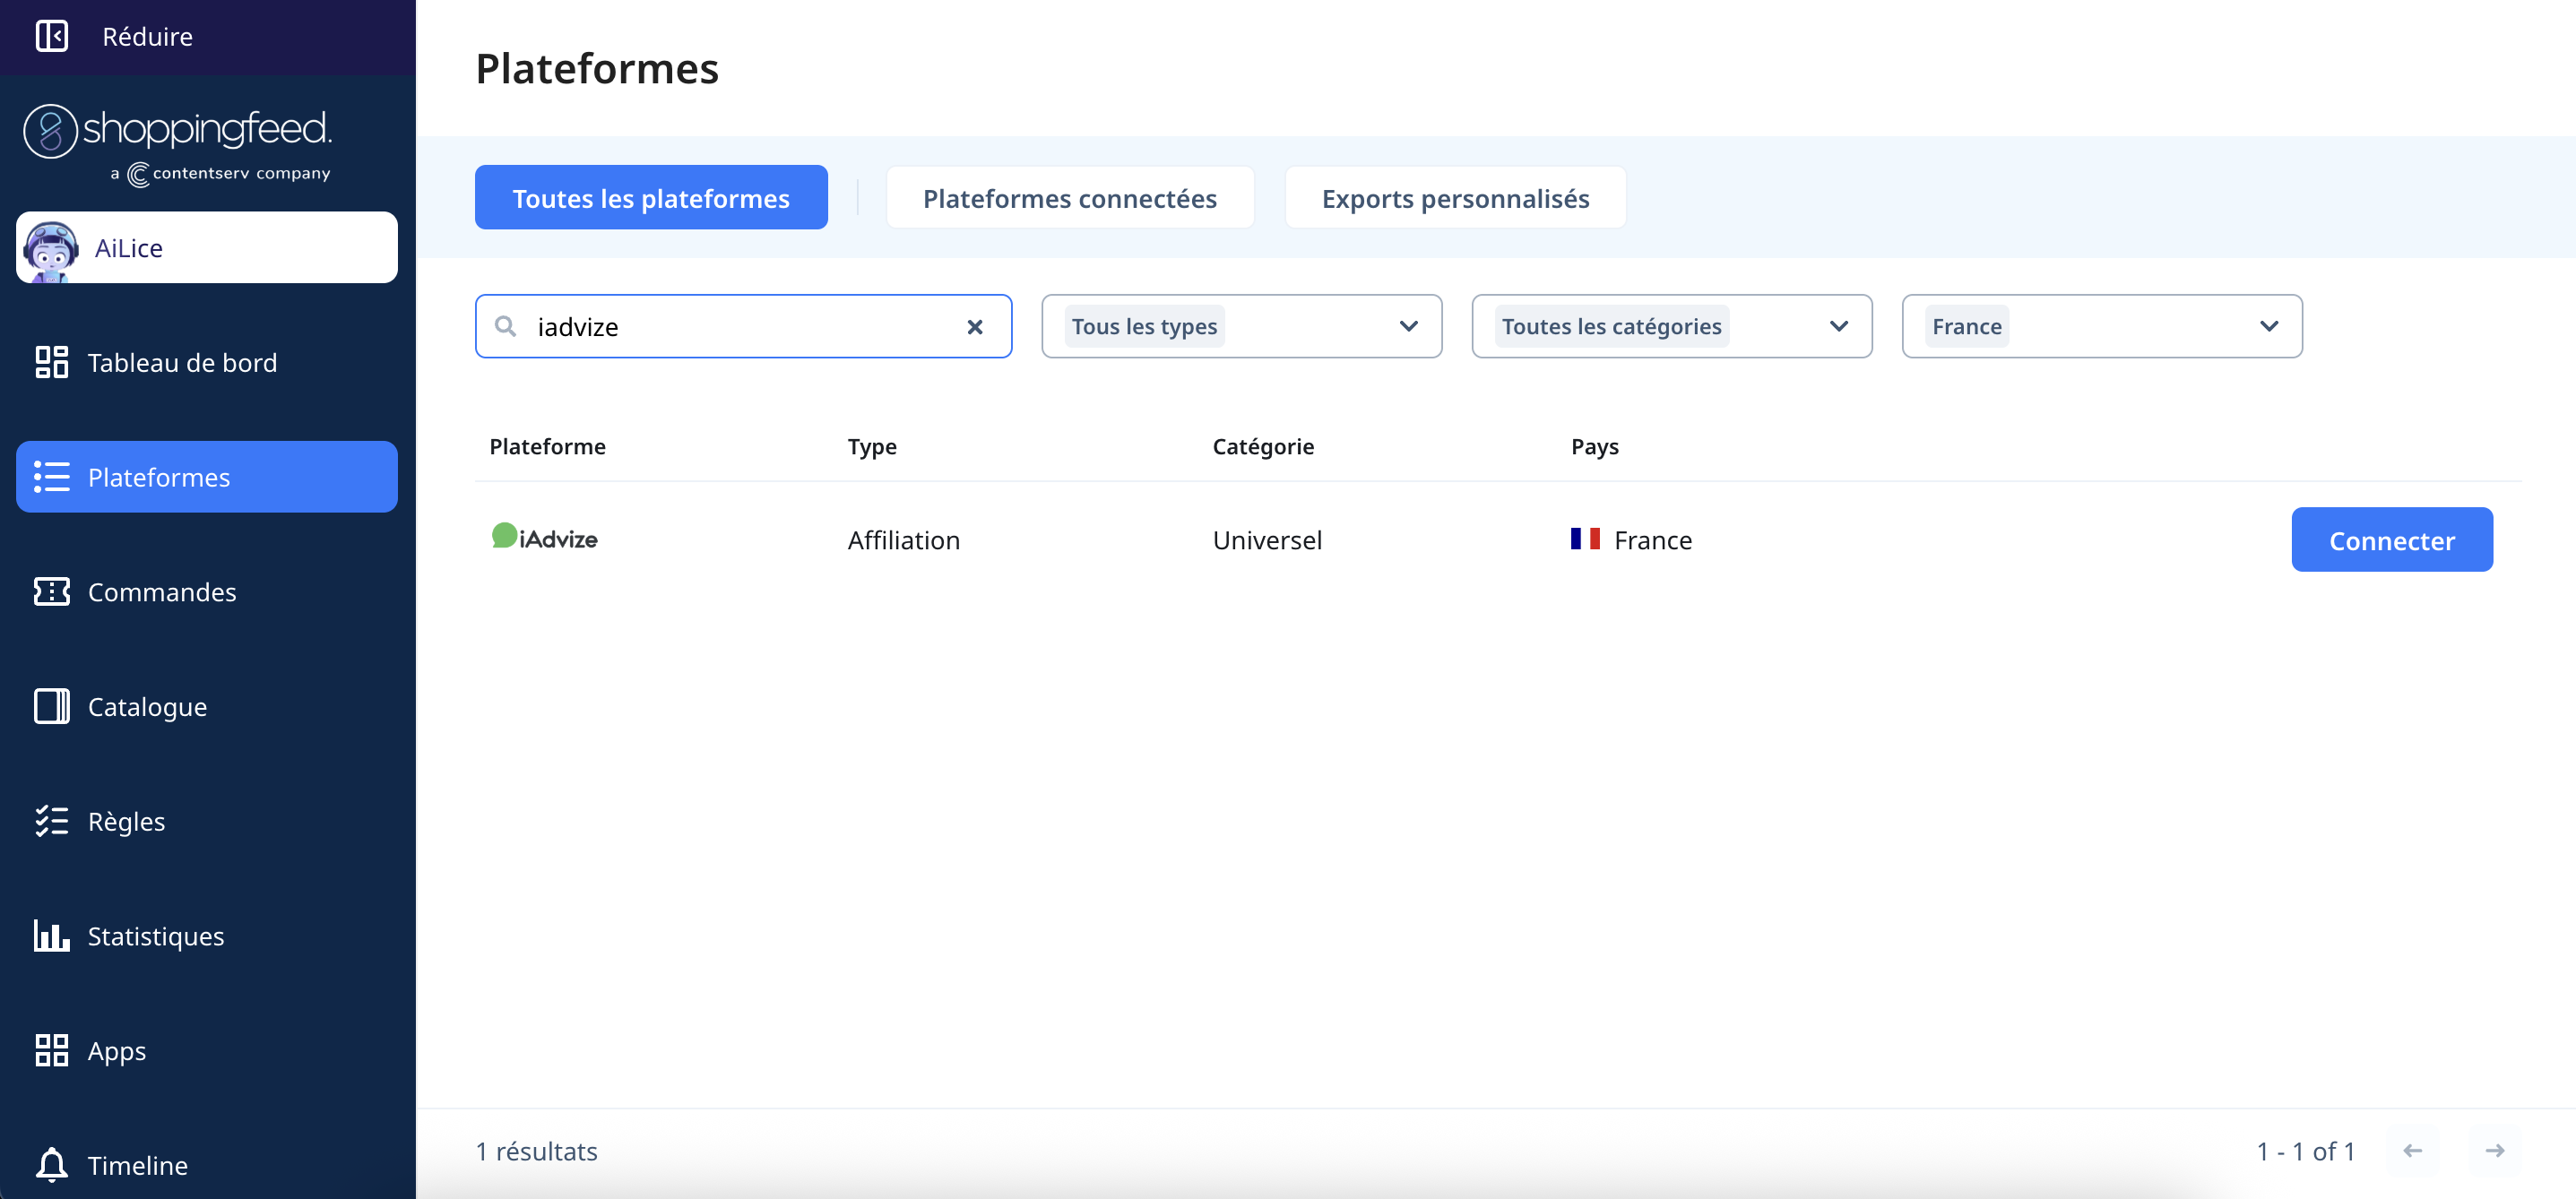
Task: Click the Plateformes page heading
Action: point(597,68)
